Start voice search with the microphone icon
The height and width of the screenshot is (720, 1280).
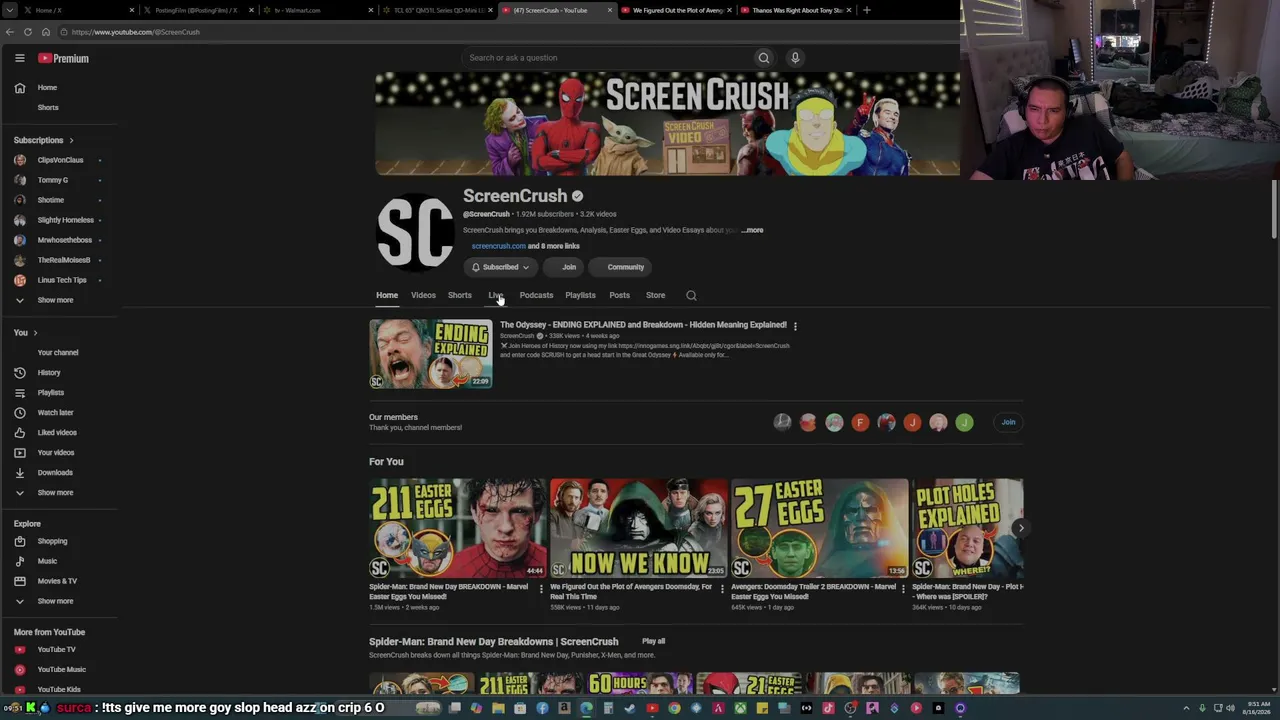[x=795, y=58]
